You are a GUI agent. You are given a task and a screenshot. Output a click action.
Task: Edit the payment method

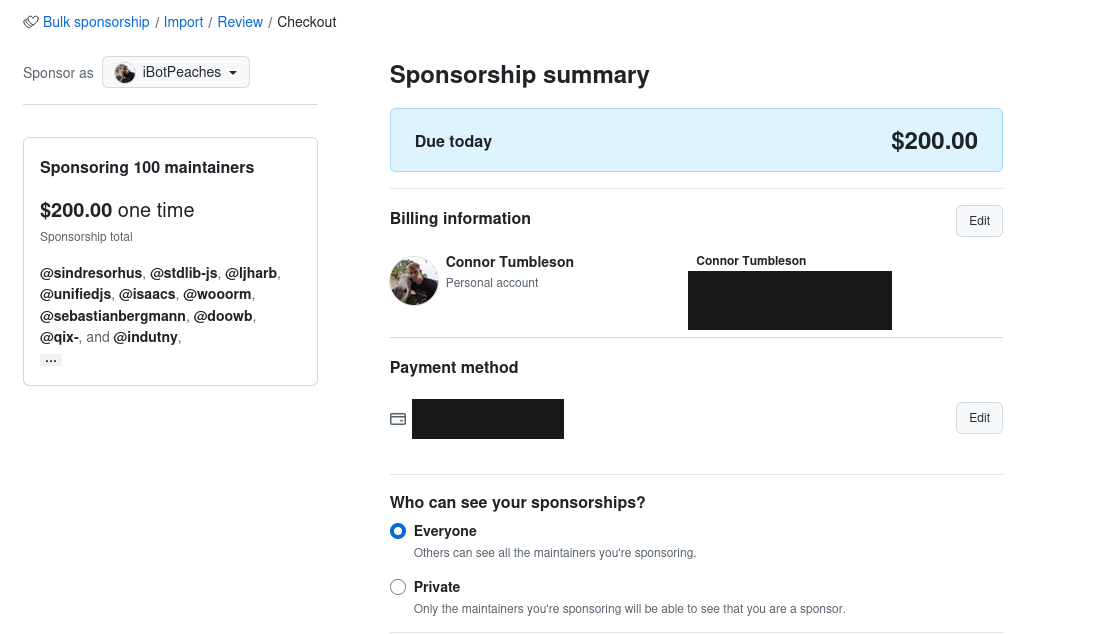[979, 418]
